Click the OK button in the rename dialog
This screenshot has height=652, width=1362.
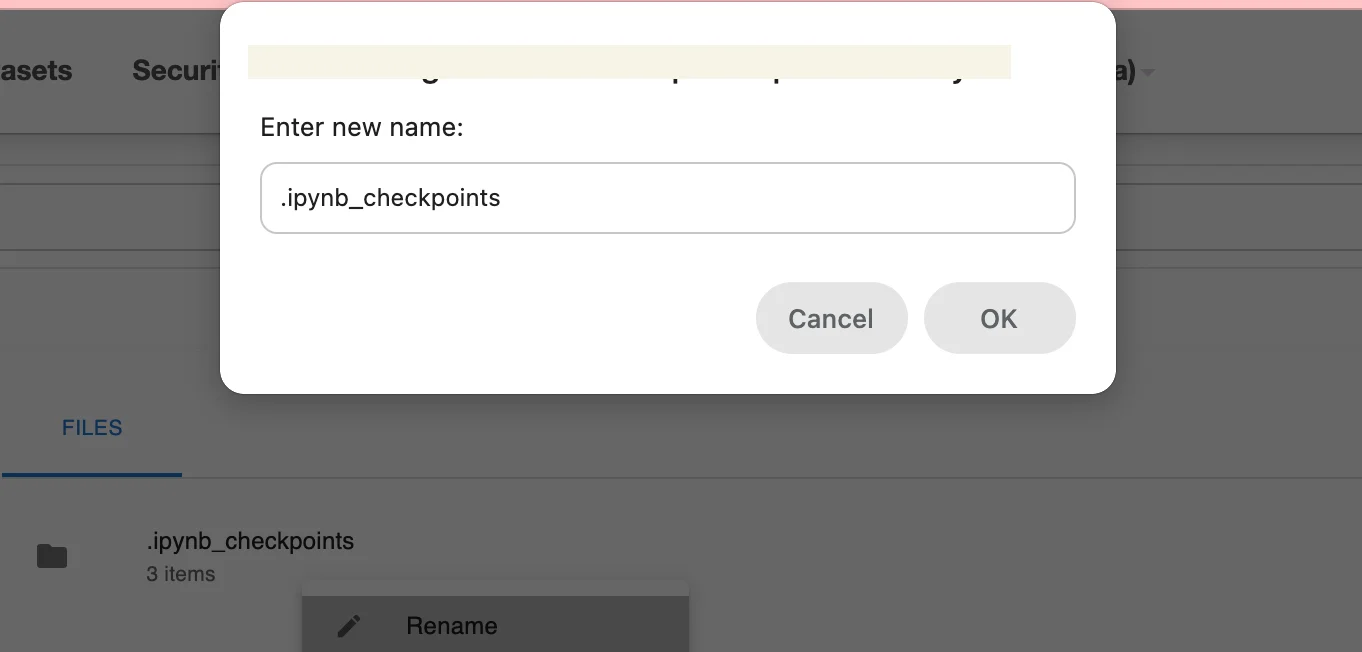pyautogui.click(x=999, y=318)
